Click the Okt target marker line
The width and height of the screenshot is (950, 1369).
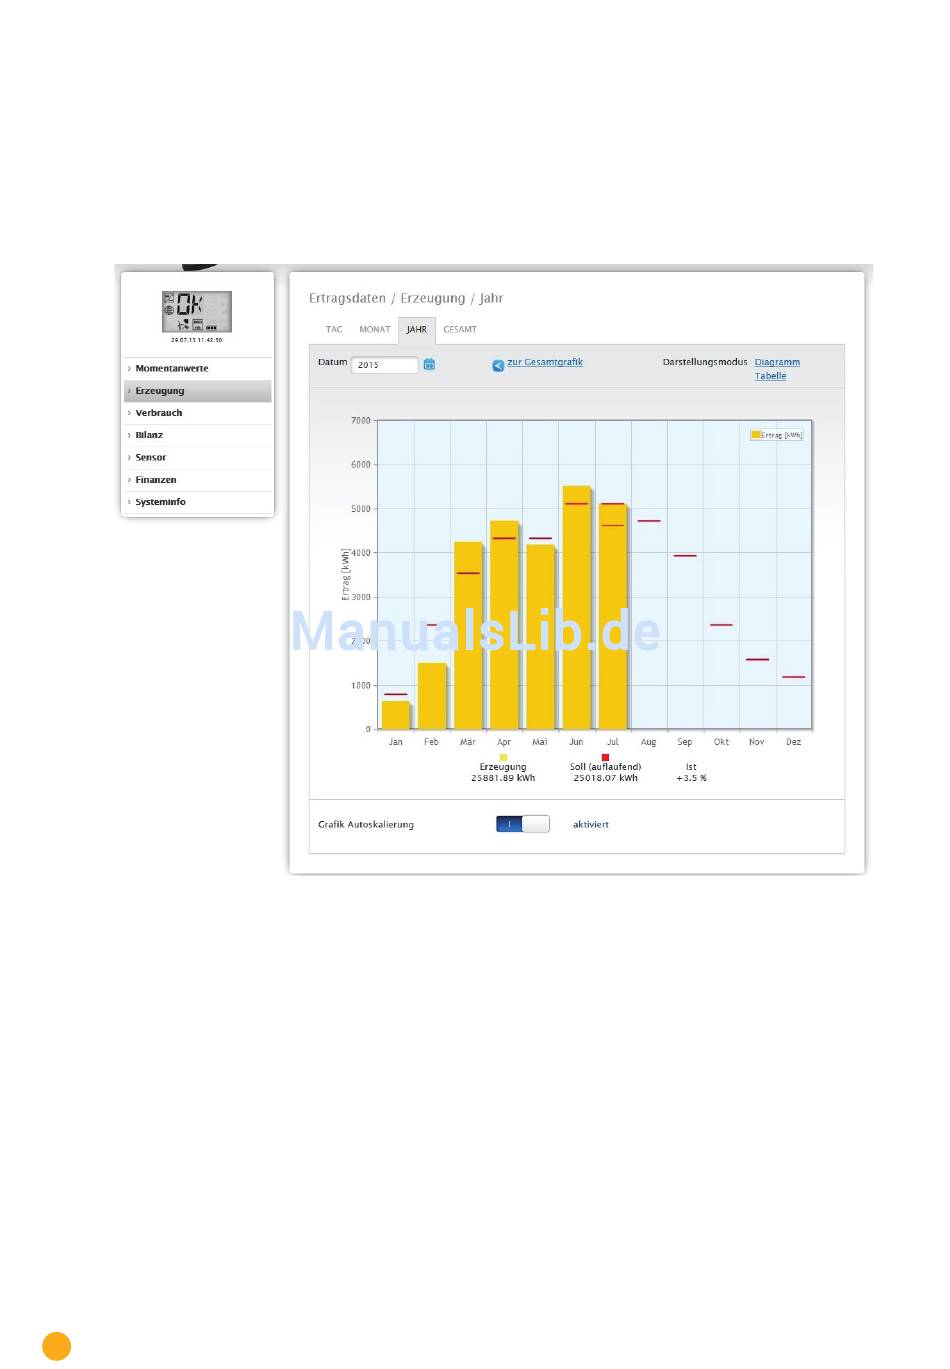[721, 625]
